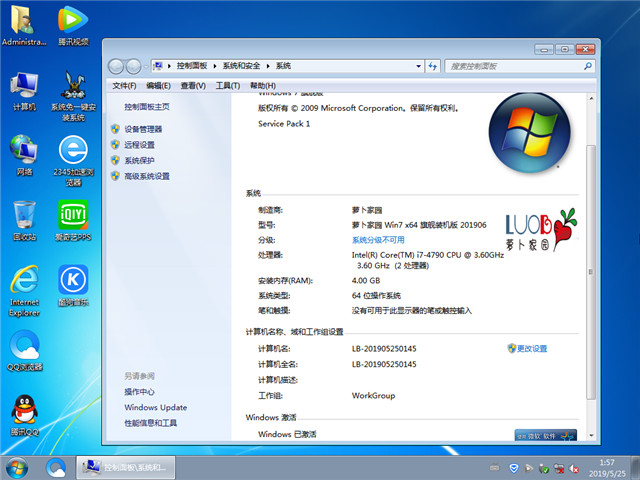Open Internet Explorer desktop icon

click(24, 291)
